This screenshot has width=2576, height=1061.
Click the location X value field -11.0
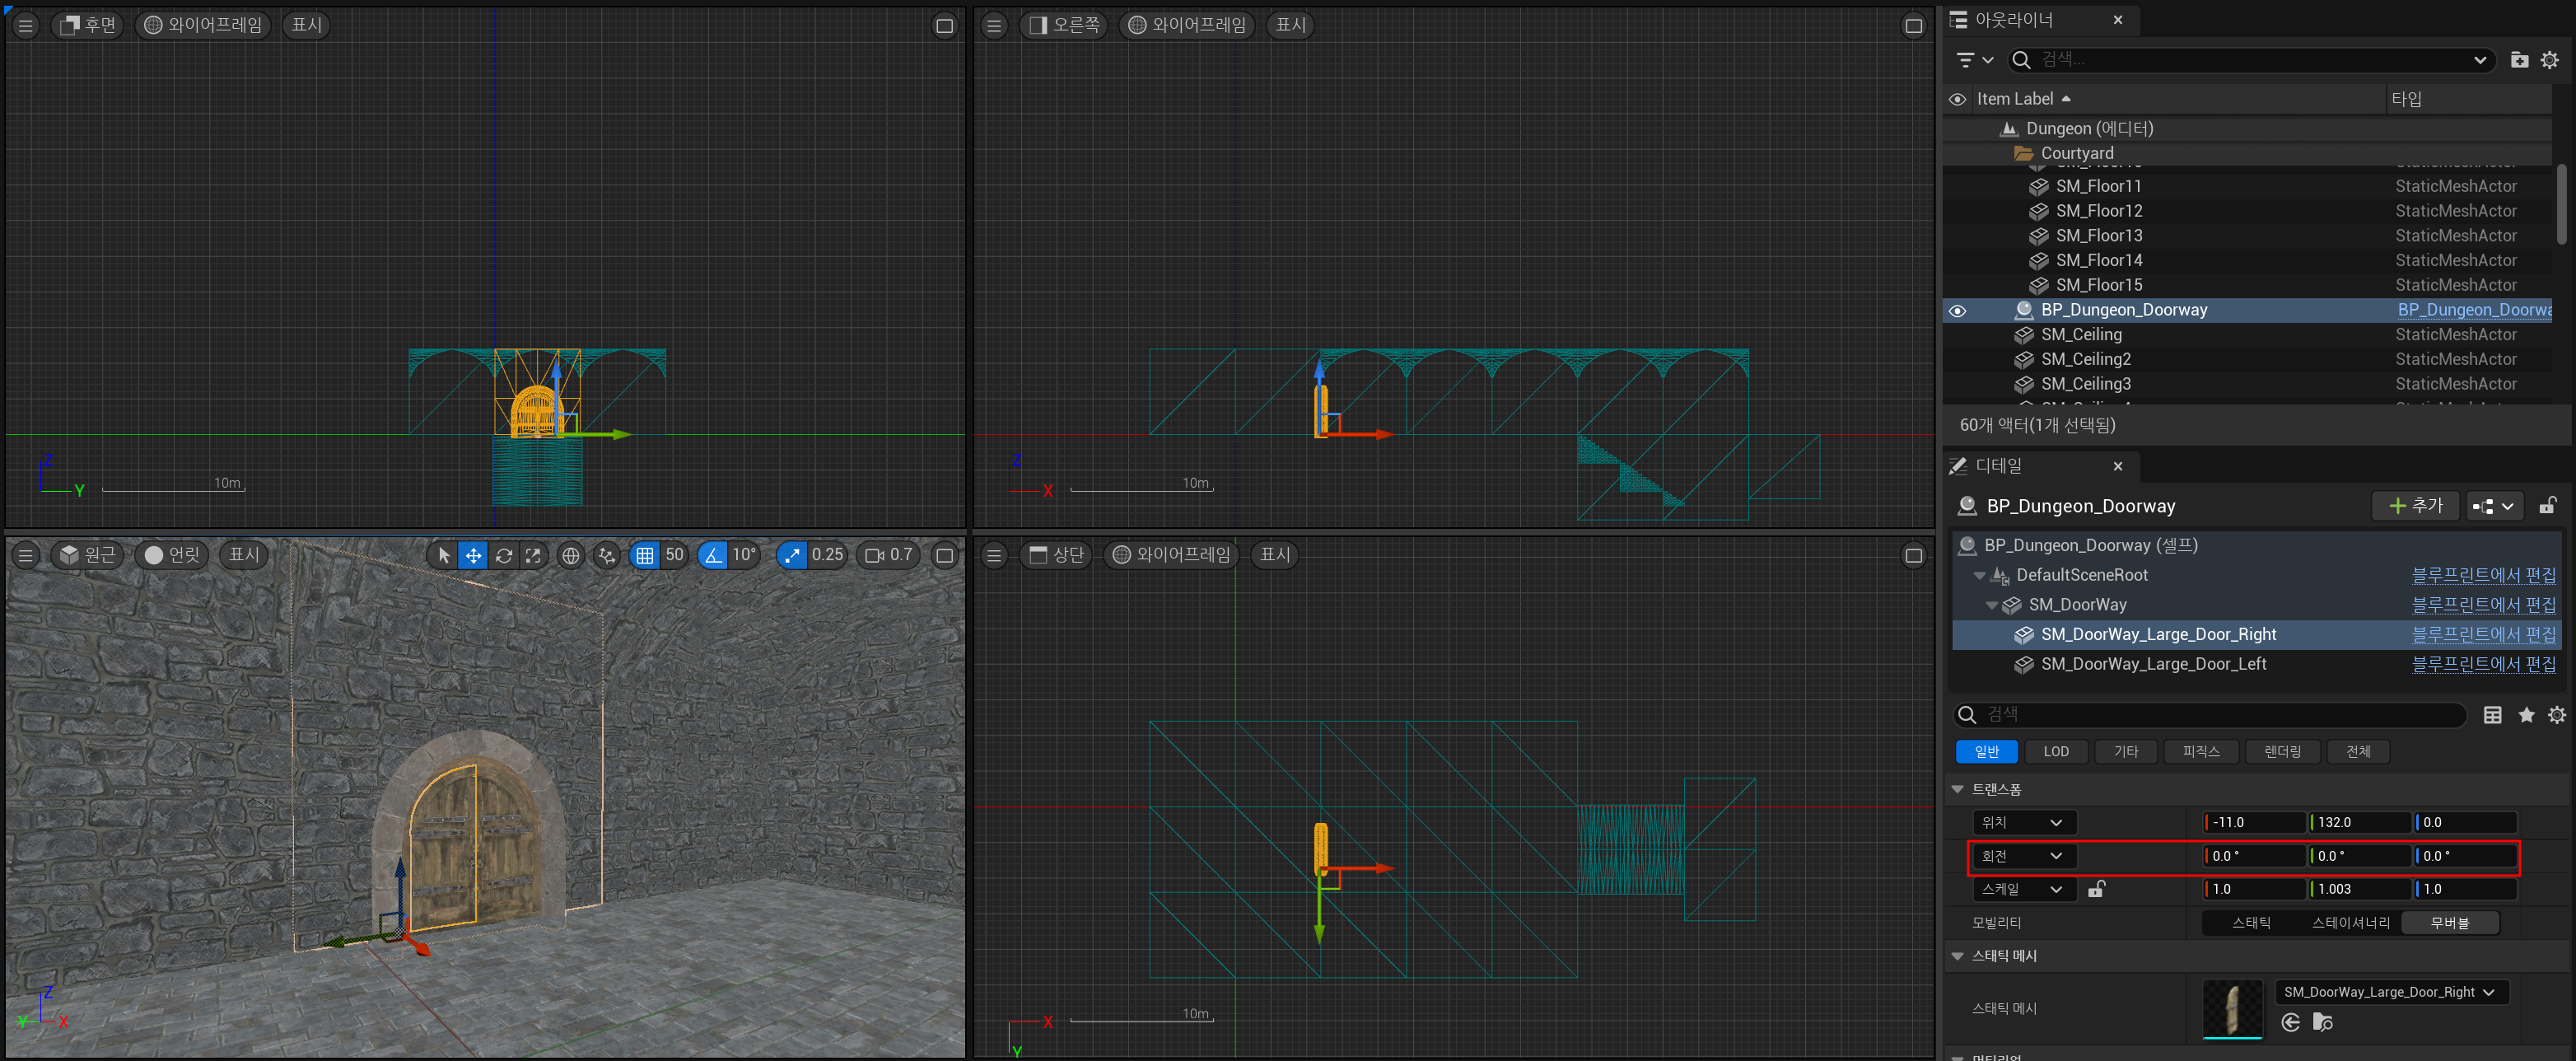click(x=2253, y=822)
